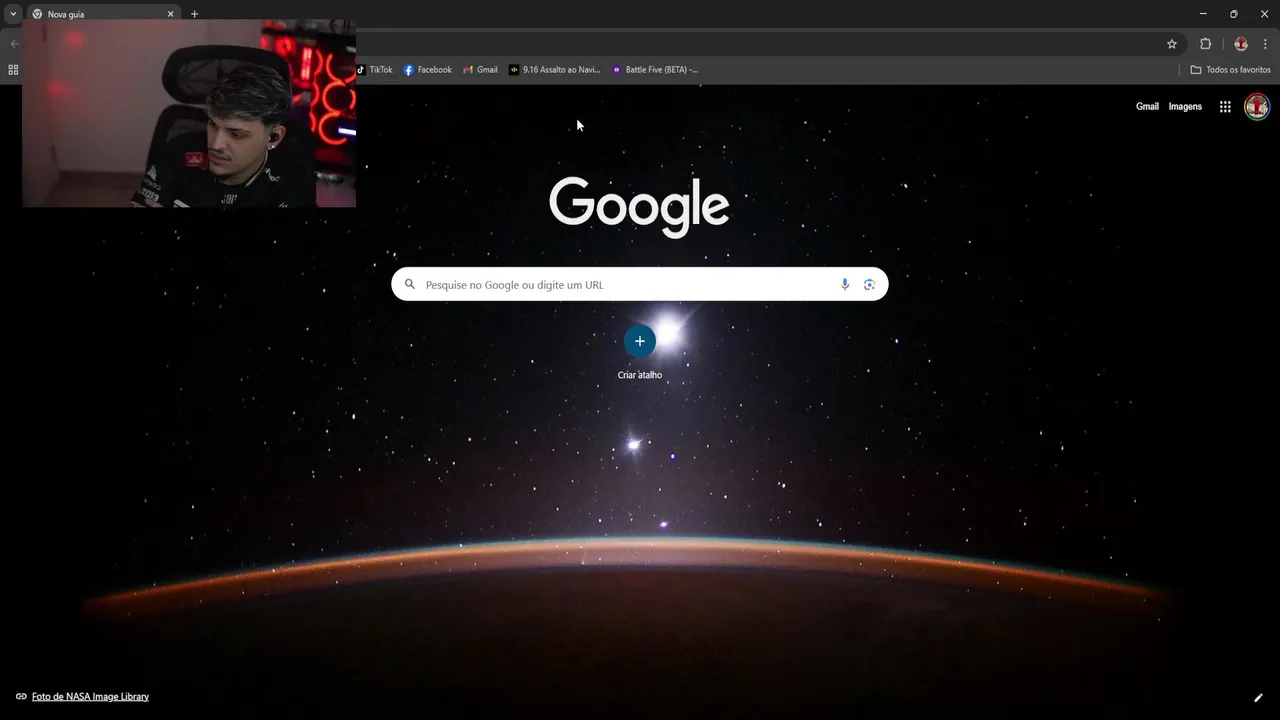
Task: Close the Nova guia tab
Action: pos(170,14)
